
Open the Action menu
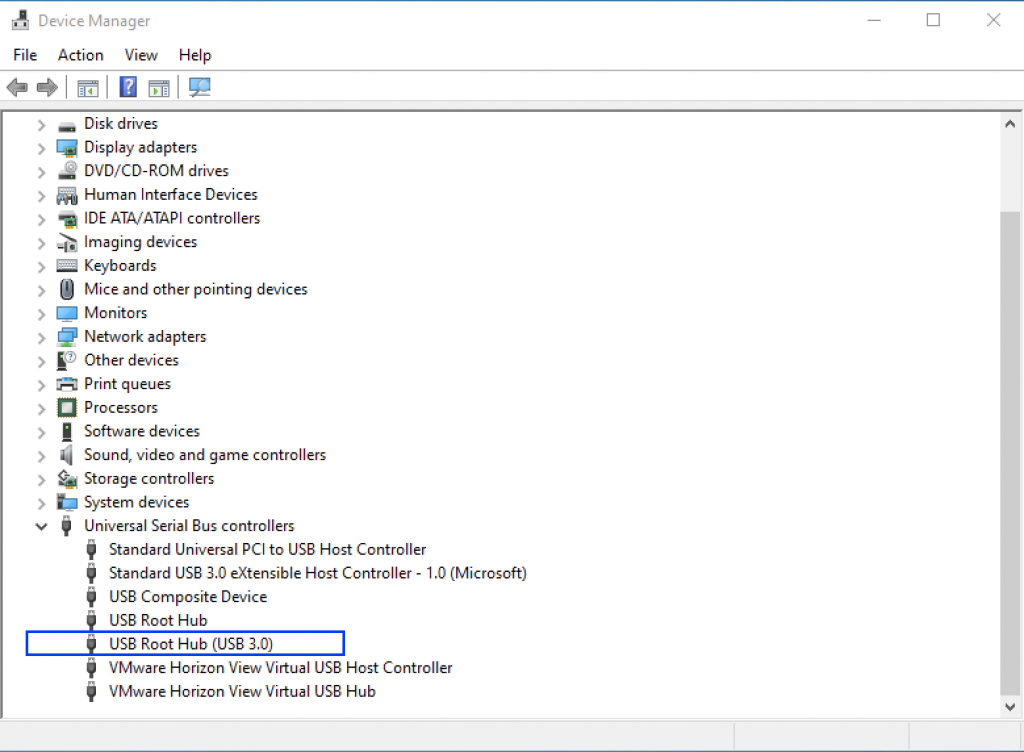coord(80,55)
